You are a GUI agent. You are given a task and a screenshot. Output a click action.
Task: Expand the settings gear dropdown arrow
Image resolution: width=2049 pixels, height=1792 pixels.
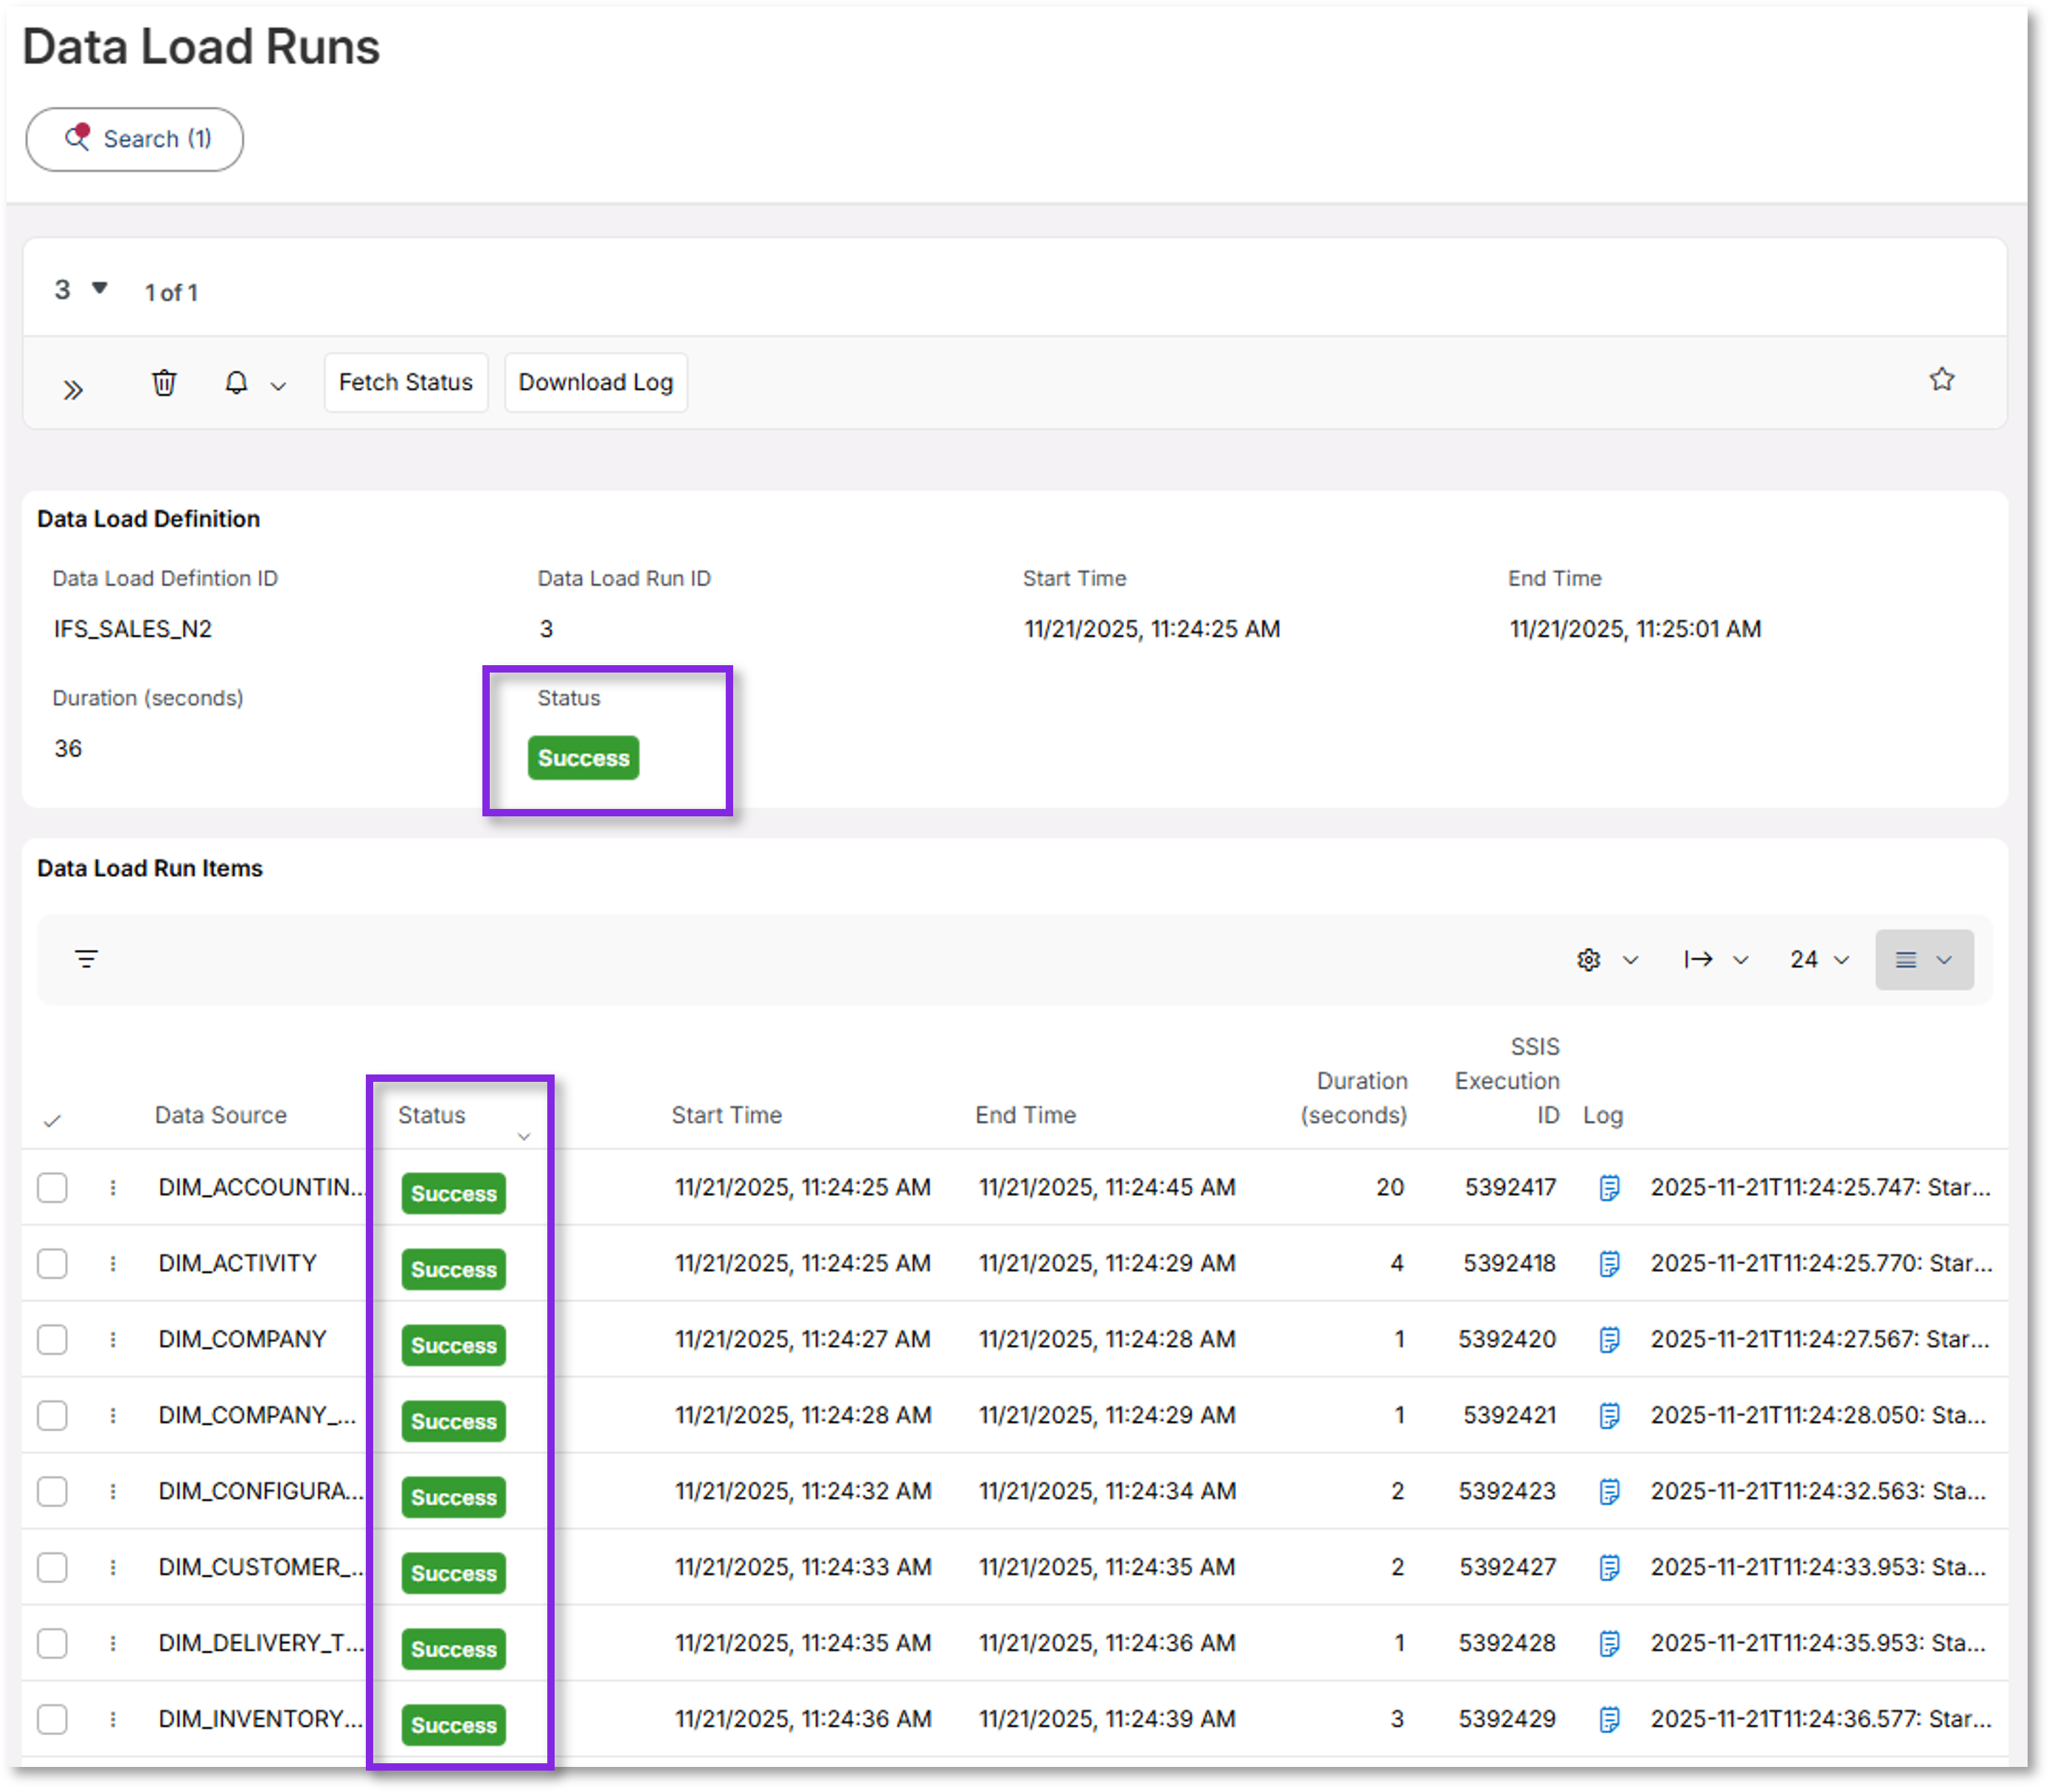coord(1630,960)
